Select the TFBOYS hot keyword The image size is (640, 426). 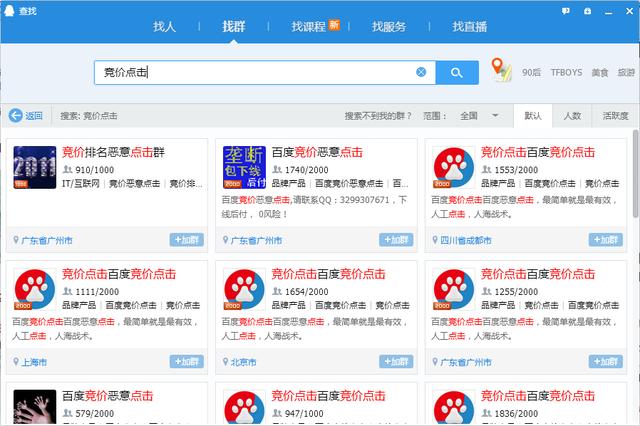tap(566, 73)
